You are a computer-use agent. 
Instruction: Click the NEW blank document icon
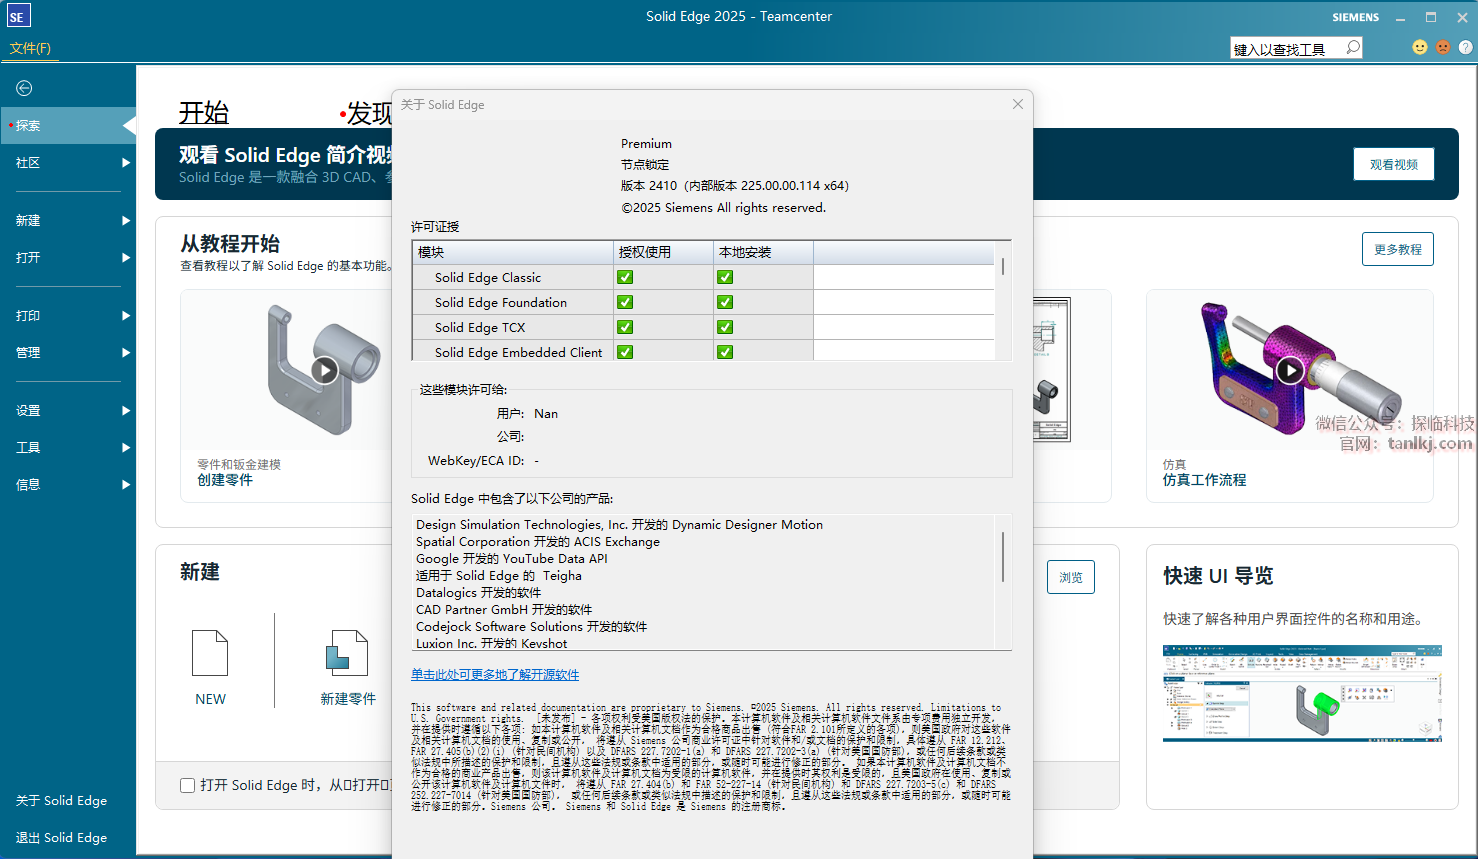[210, 654]
